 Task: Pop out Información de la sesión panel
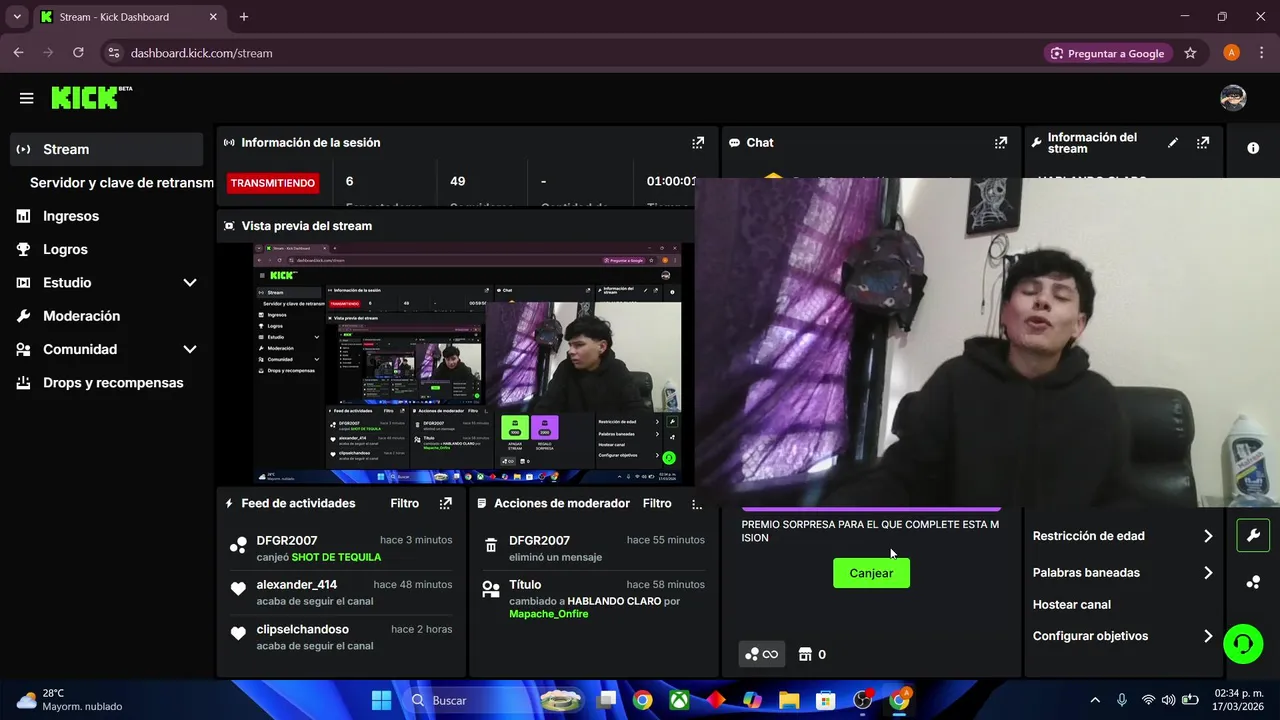click(698, 143)
